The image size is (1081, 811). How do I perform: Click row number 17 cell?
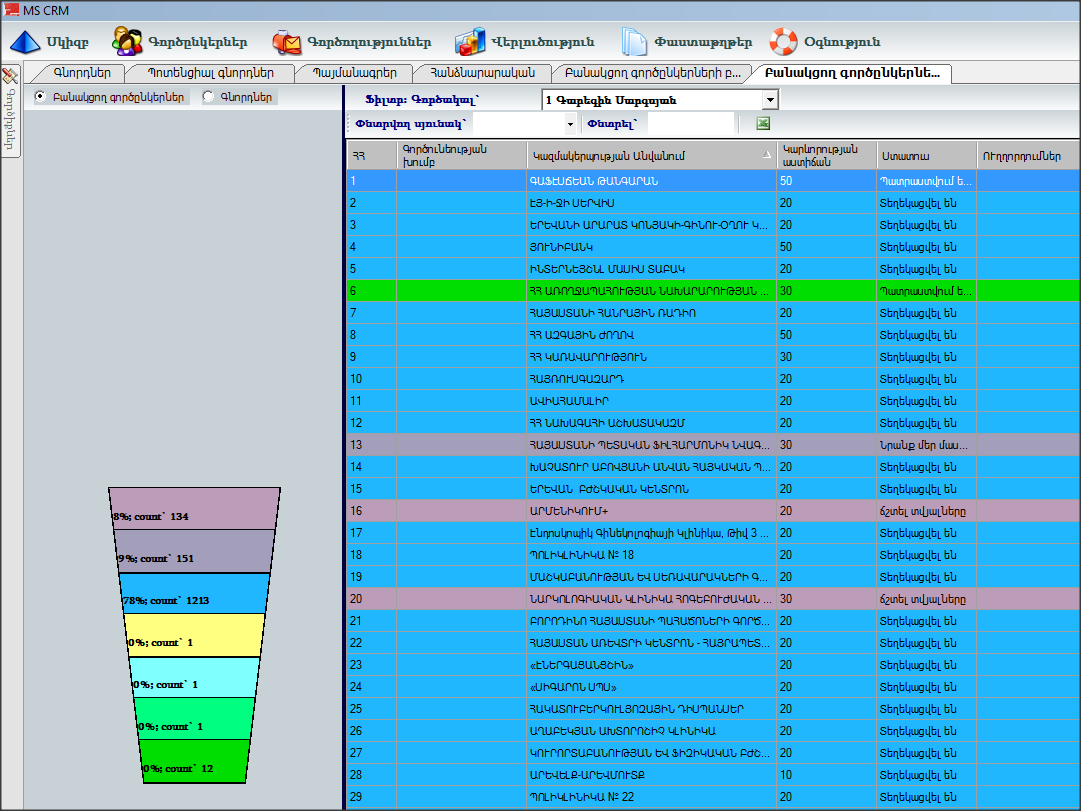click(372, 533)
